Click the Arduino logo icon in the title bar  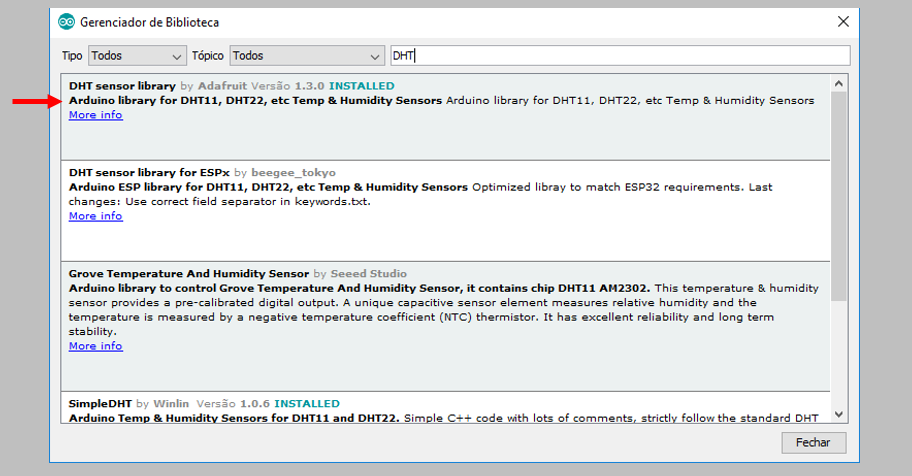coord(66,22)
